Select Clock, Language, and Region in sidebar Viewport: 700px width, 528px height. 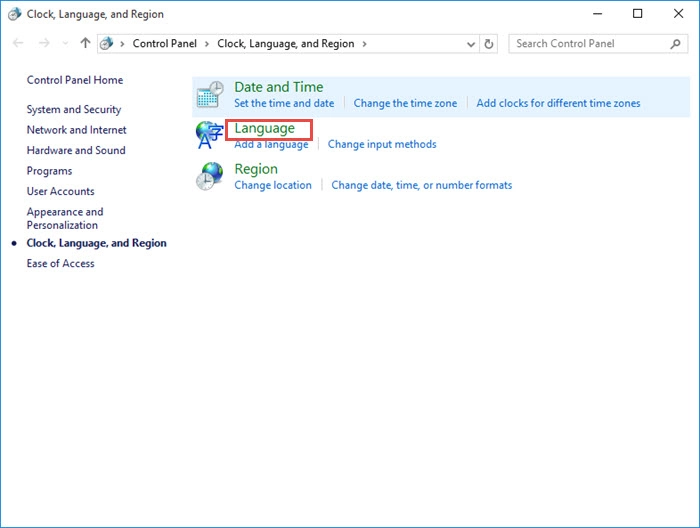pos(96,243)
